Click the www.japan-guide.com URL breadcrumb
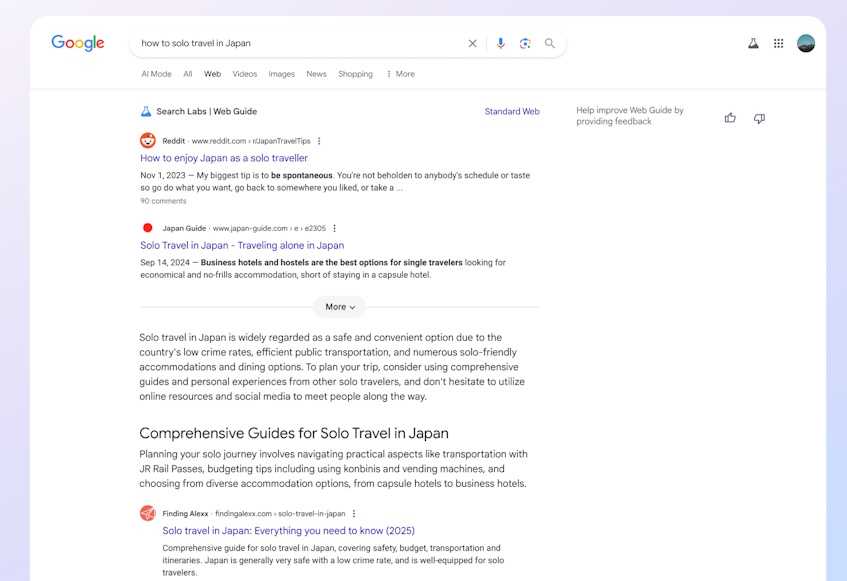 (x=269, y=228)
